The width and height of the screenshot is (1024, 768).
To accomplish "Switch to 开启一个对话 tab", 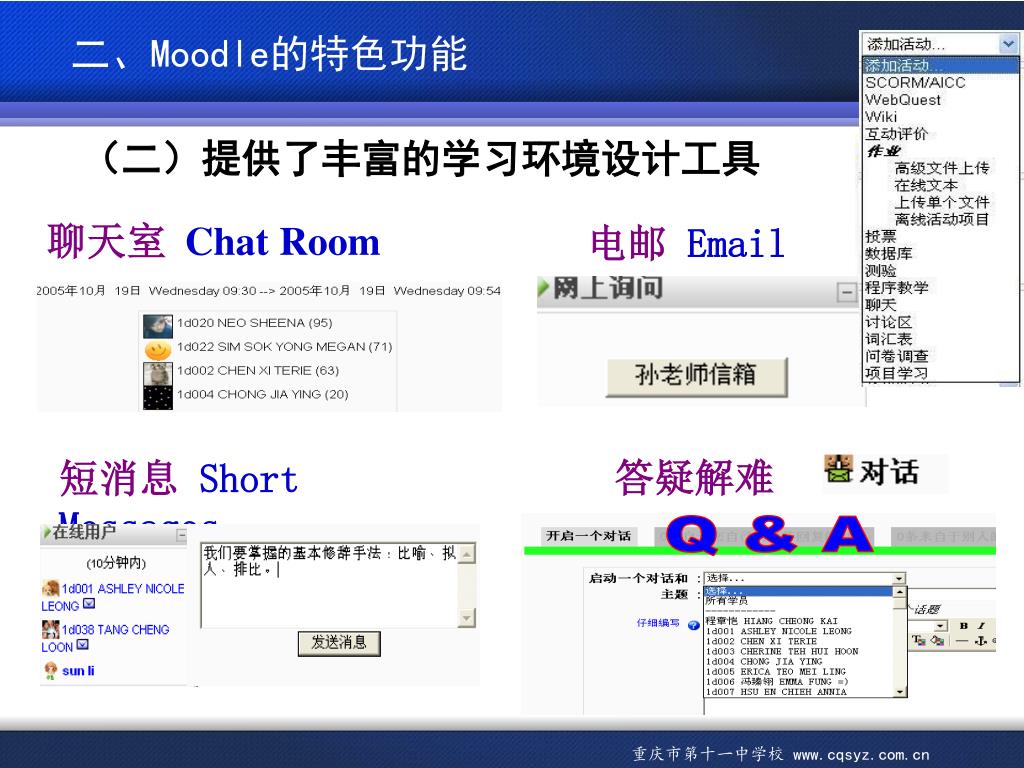I will 588,536.
